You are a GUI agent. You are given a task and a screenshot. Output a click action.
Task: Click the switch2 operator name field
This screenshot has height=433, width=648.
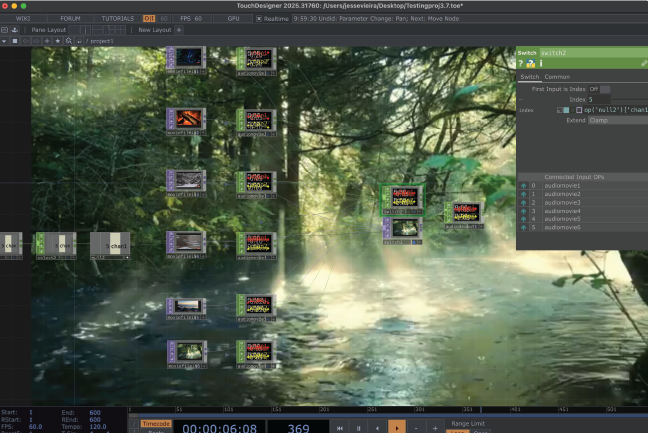(593, 53)
